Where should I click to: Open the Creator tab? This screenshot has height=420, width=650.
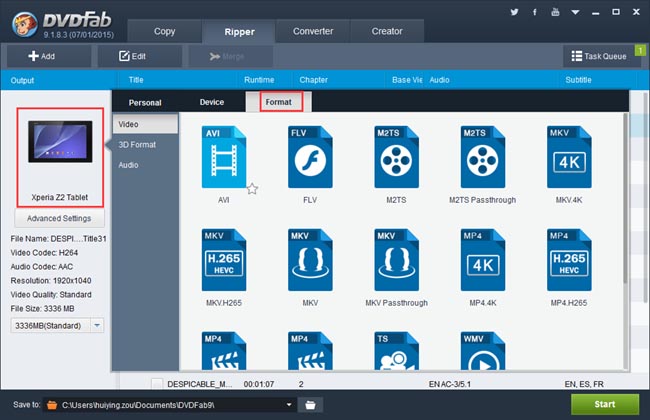[387, 31]
